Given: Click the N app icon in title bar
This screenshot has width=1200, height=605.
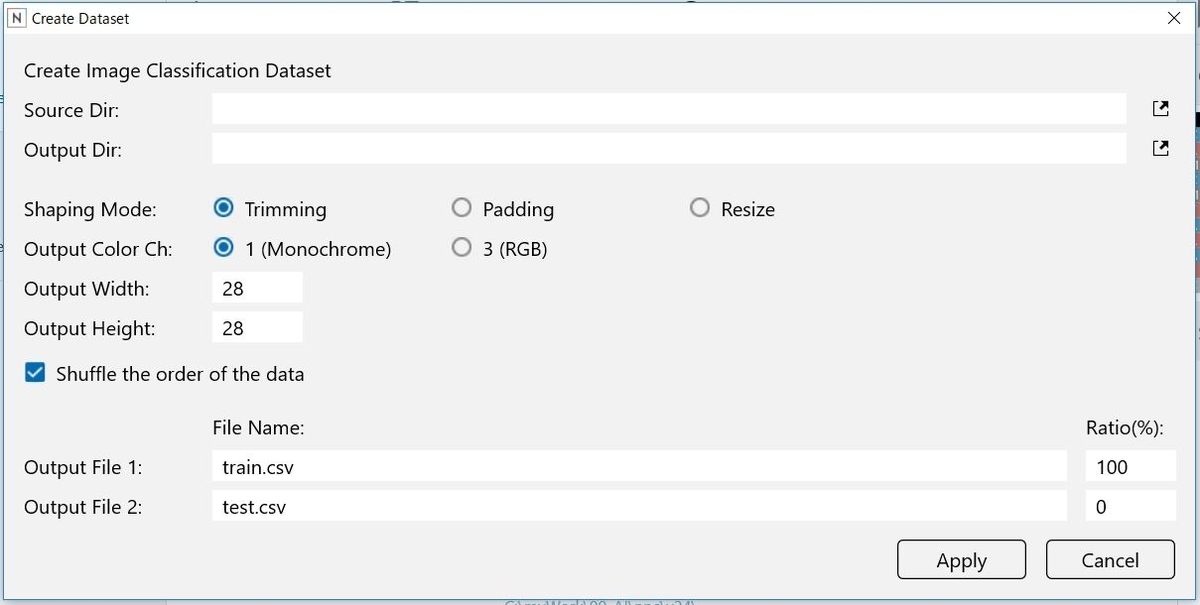Looking at the screenshot, I should point(15,18).
